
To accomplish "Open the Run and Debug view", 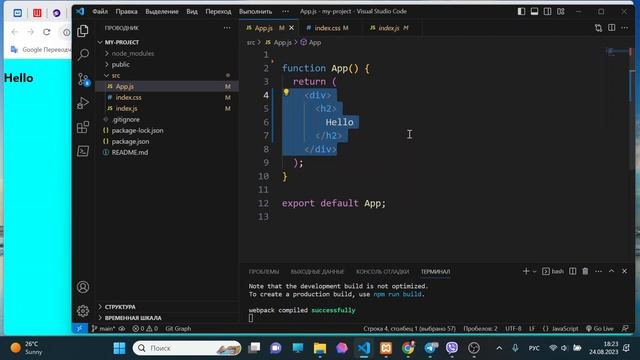I will [83, 103].
